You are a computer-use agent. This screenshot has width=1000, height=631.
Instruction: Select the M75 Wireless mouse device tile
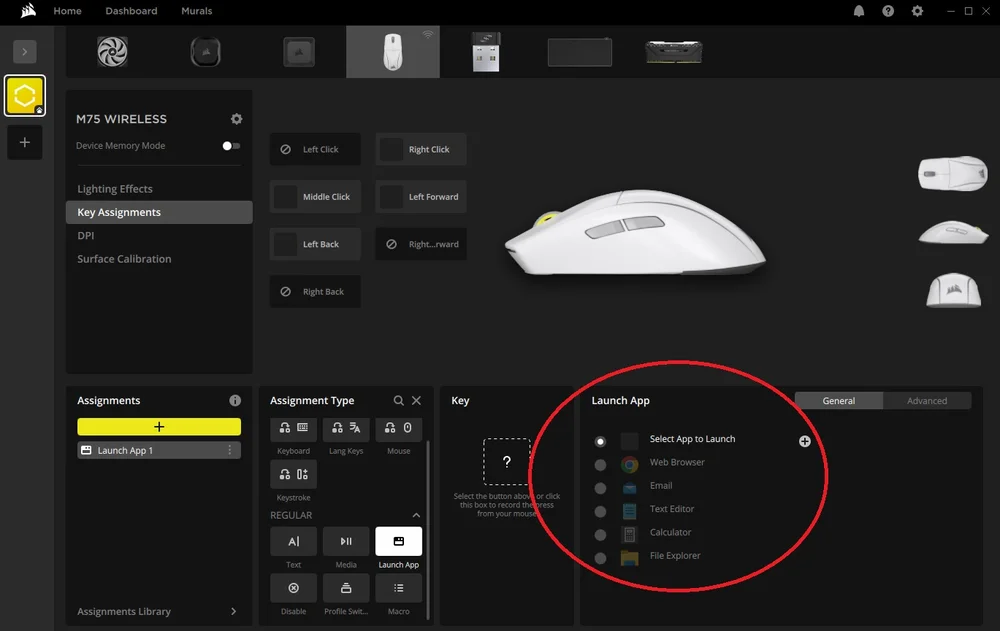(393, 52)
